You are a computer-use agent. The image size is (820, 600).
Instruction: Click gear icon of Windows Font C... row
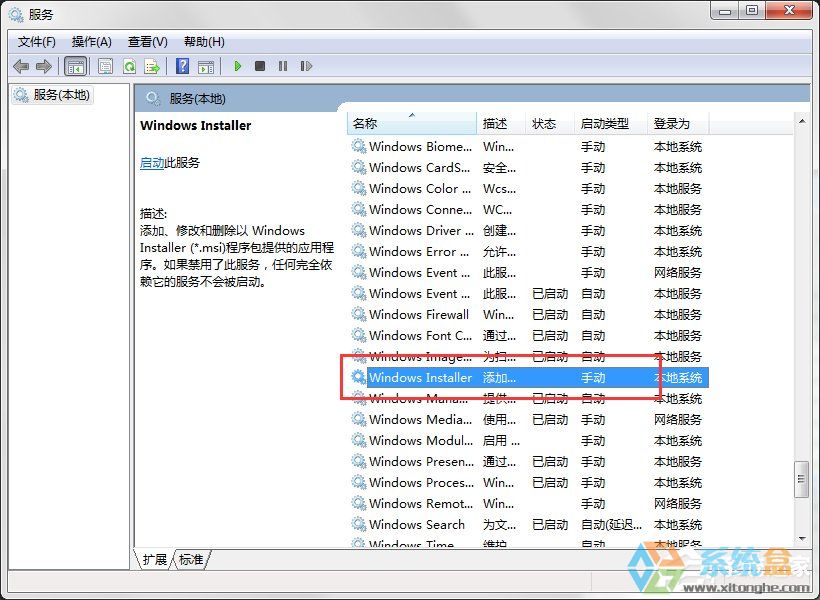tap(359, 335)
